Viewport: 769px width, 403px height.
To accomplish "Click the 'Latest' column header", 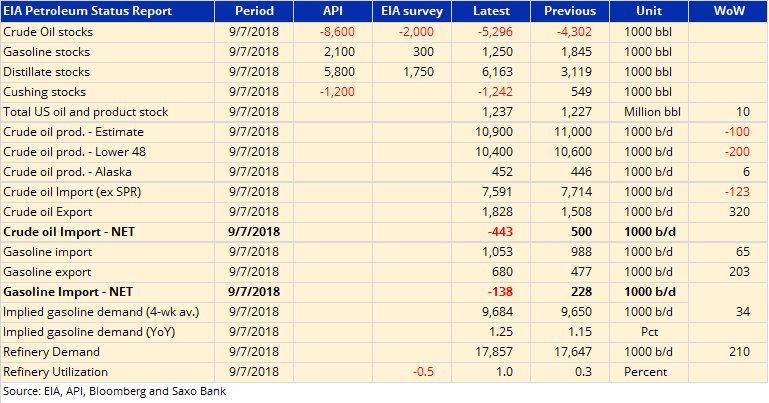I will click(x=491, y=11).
